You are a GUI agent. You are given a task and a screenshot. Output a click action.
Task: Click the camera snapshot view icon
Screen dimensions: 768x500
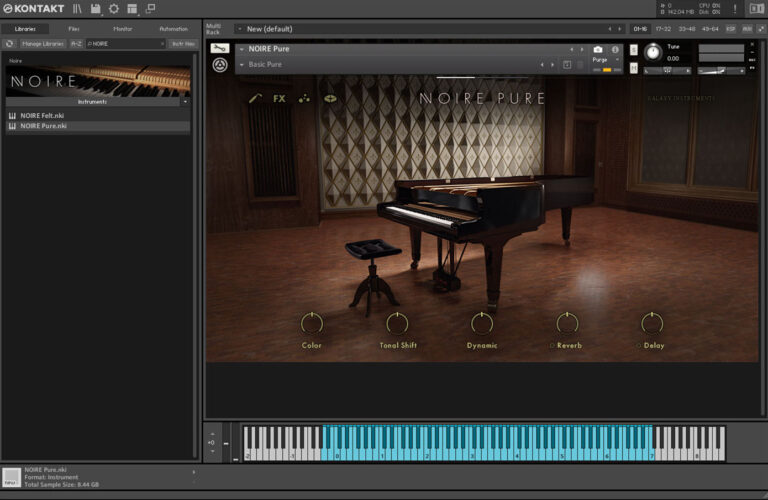click(598, 49)
